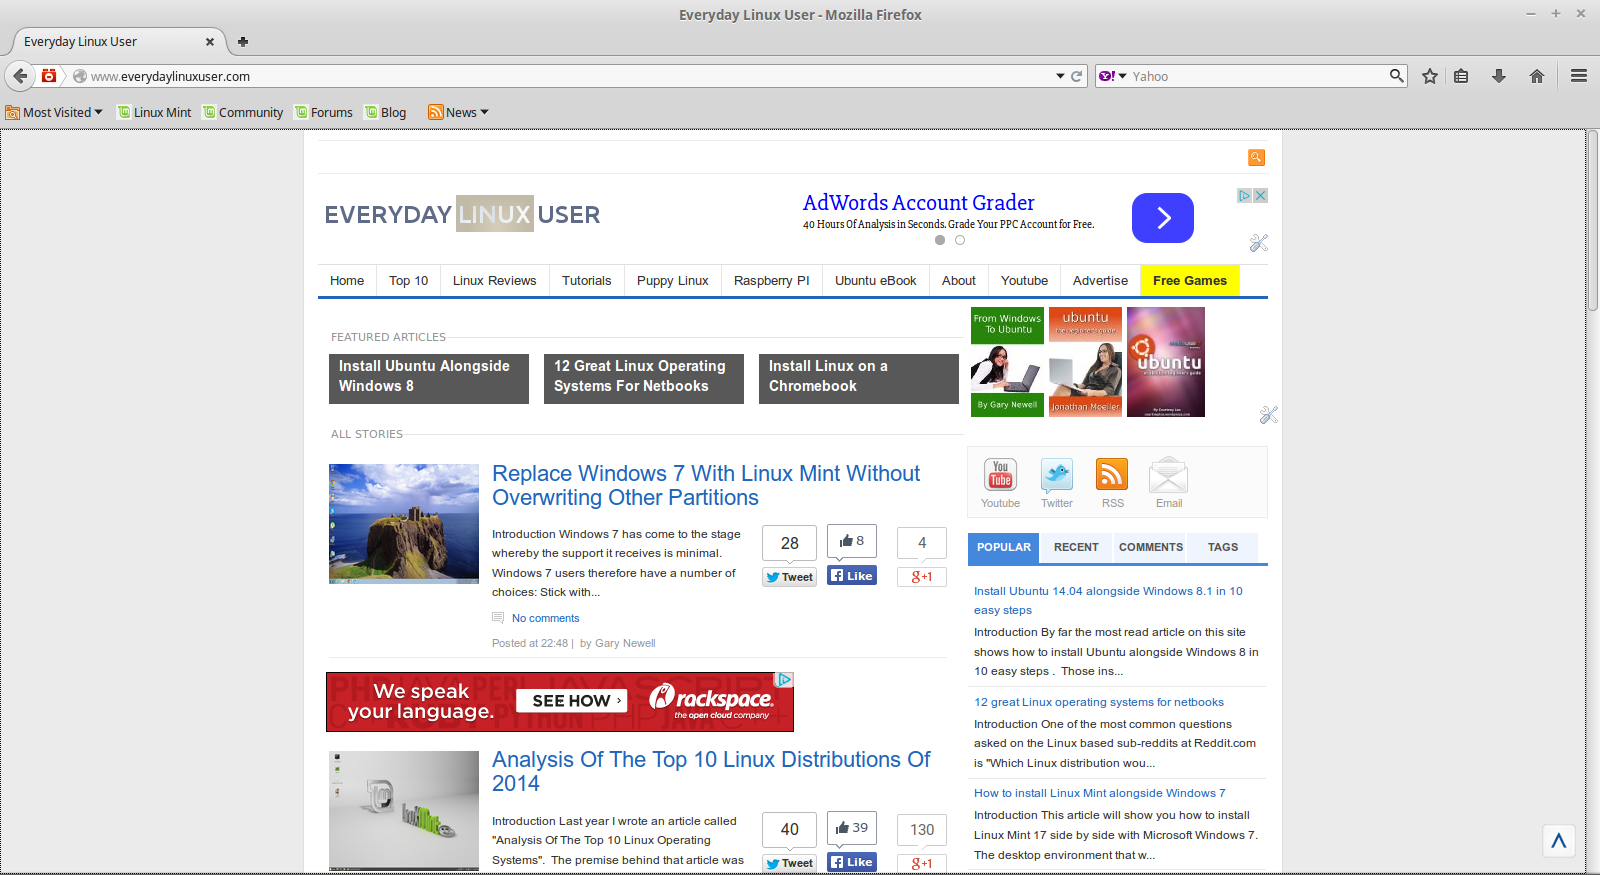Click the AdChoices triangle on AdWords ad
This screenshot has height=875, width=1600.
click(1245, 196)
